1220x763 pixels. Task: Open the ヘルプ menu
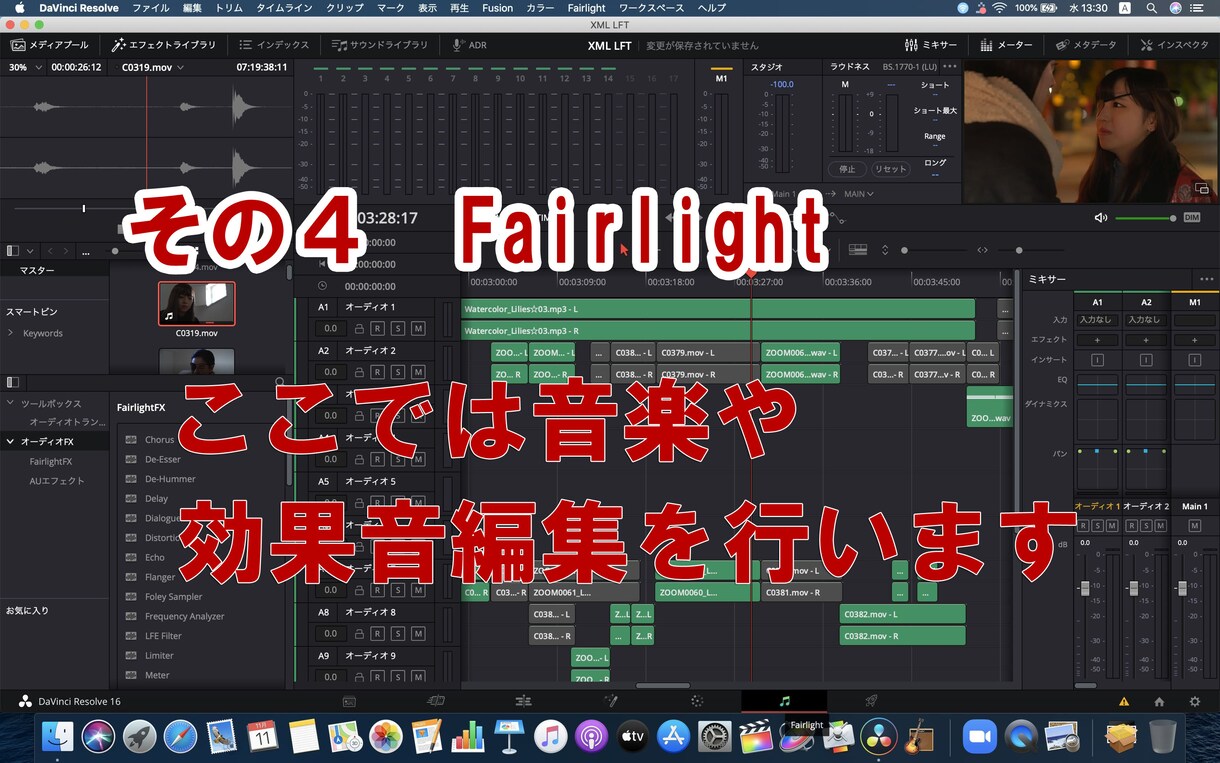click(712, 8)
